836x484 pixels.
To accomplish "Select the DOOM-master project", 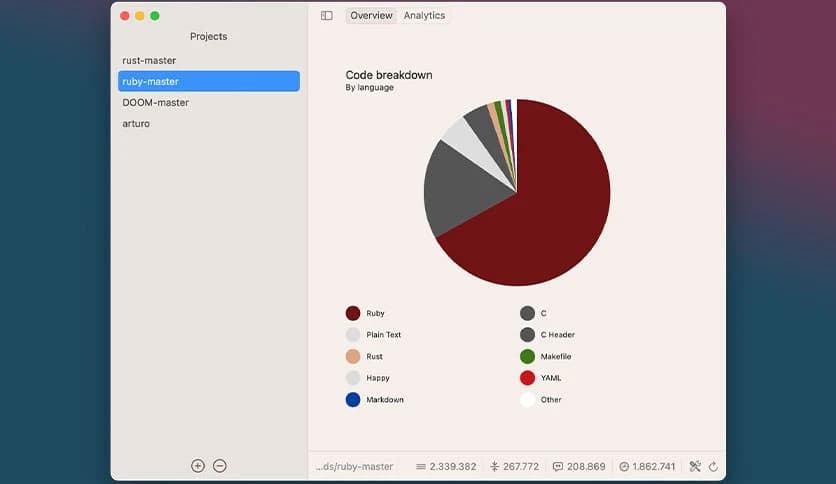I will (x=208, y=102).
